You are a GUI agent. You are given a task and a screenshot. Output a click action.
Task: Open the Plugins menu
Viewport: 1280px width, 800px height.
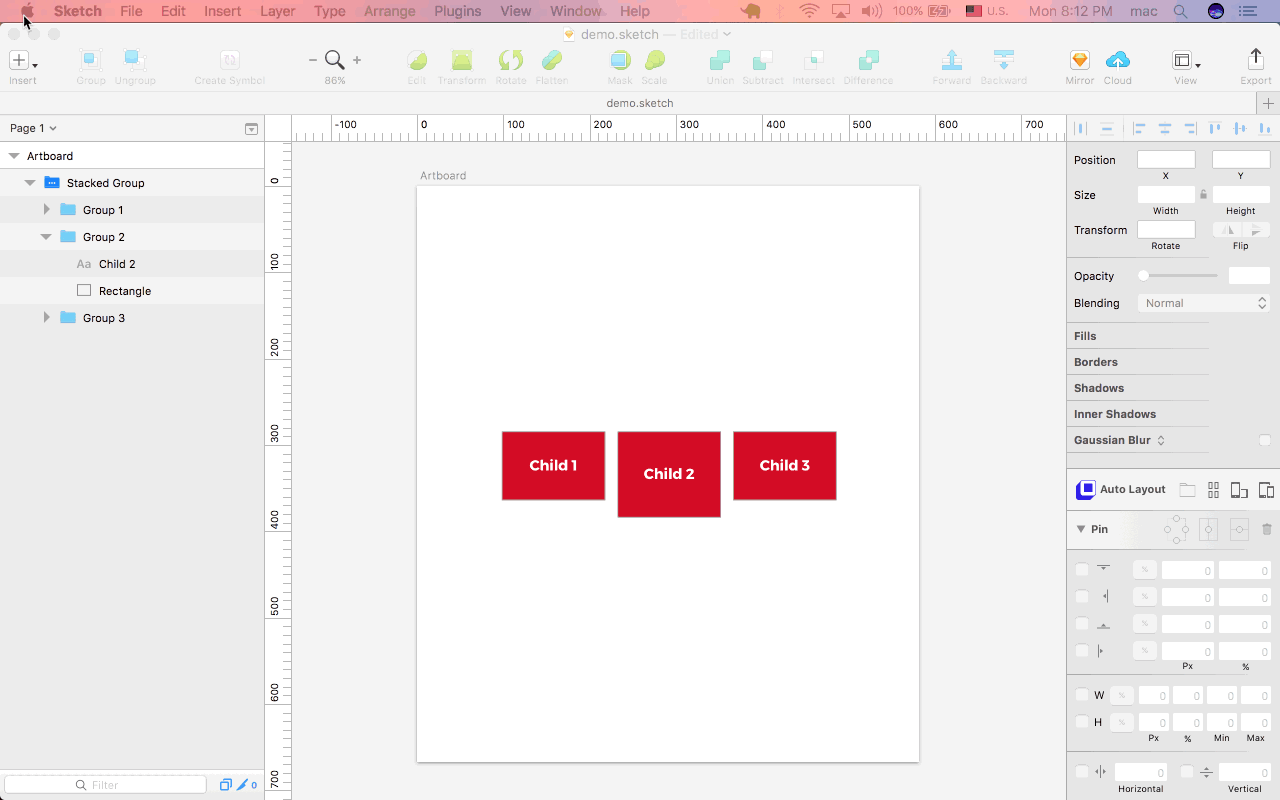tap(457, 11)
